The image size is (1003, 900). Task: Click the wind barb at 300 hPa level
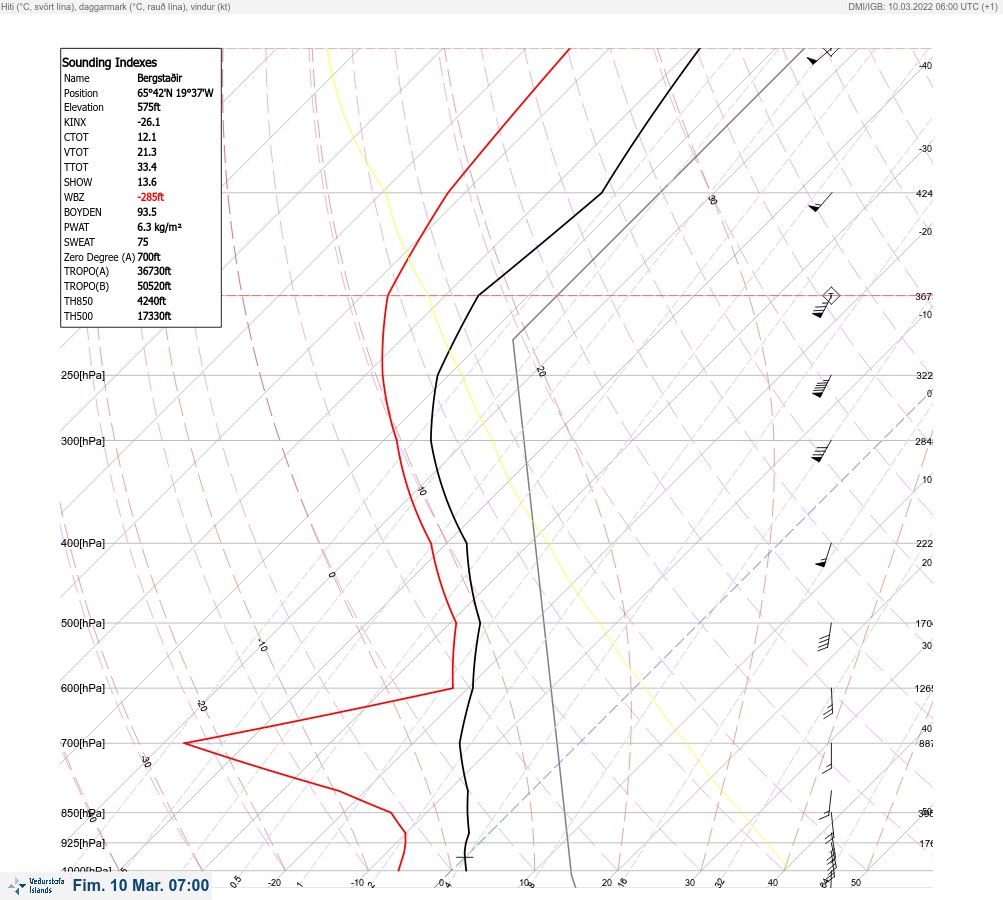coord(821,452)
